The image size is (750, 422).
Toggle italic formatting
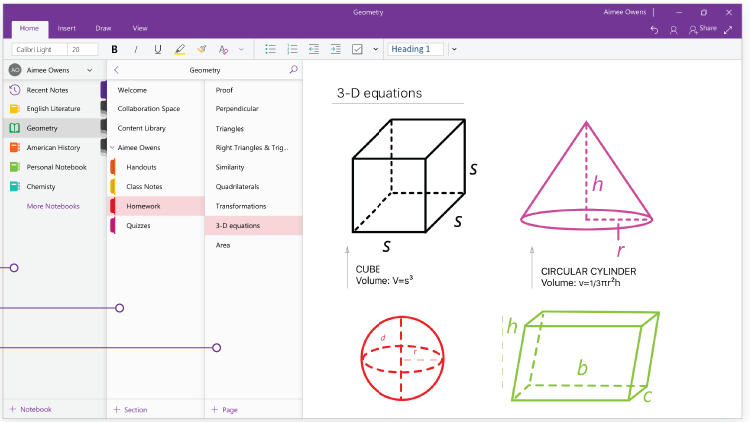pyautogui.click(x=136, y=49)
